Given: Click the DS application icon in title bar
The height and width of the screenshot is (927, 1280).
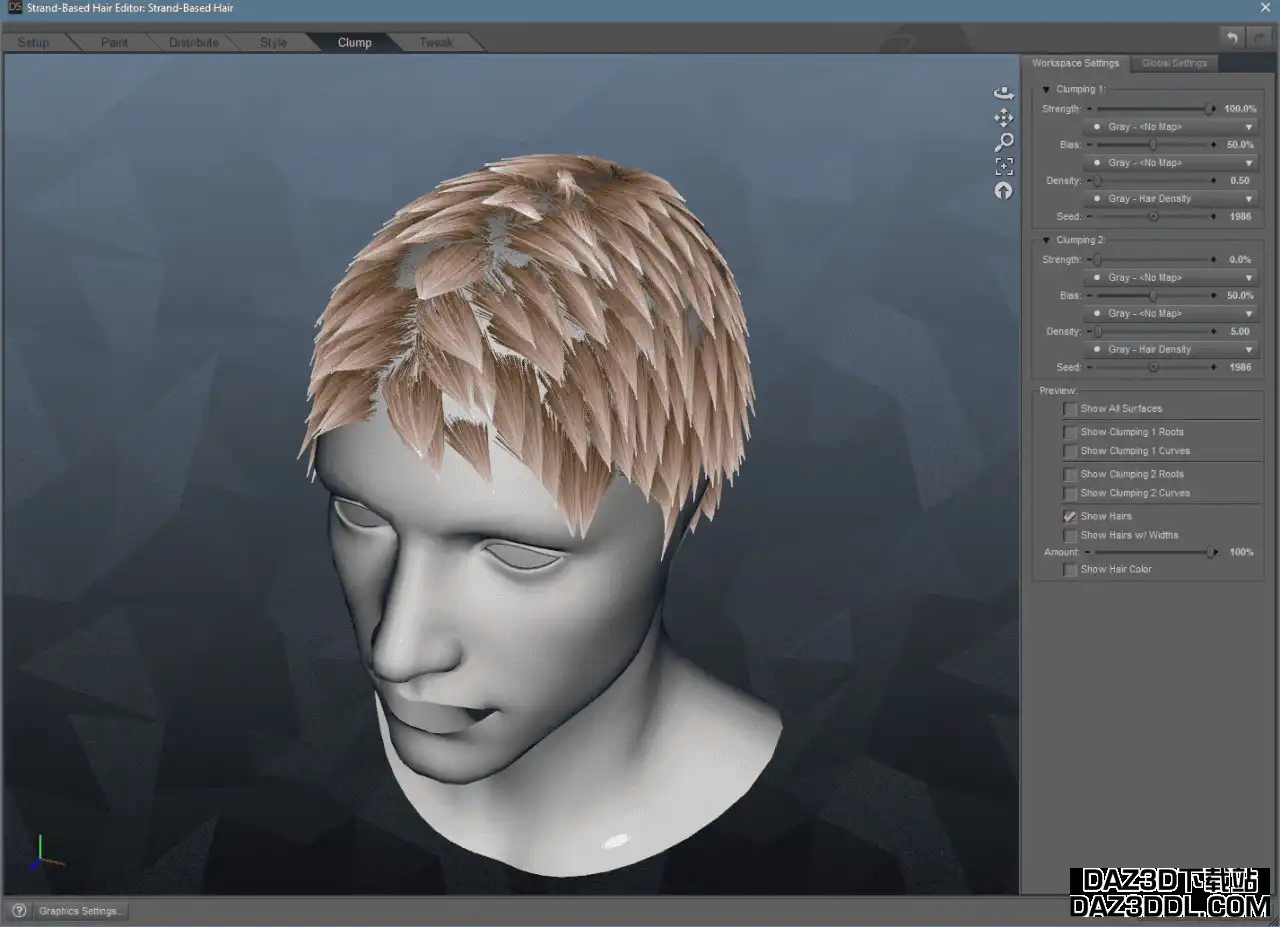Looking at the screenshot, I should pos(14,8).
